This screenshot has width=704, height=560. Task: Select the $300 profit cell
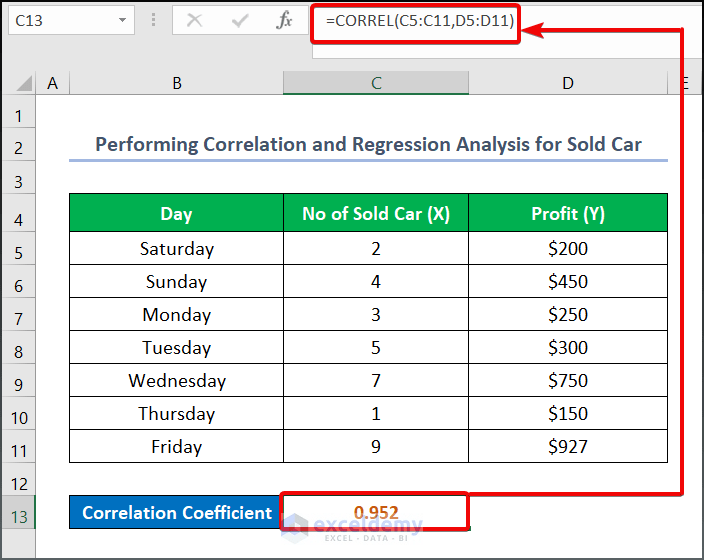point(568,348)
